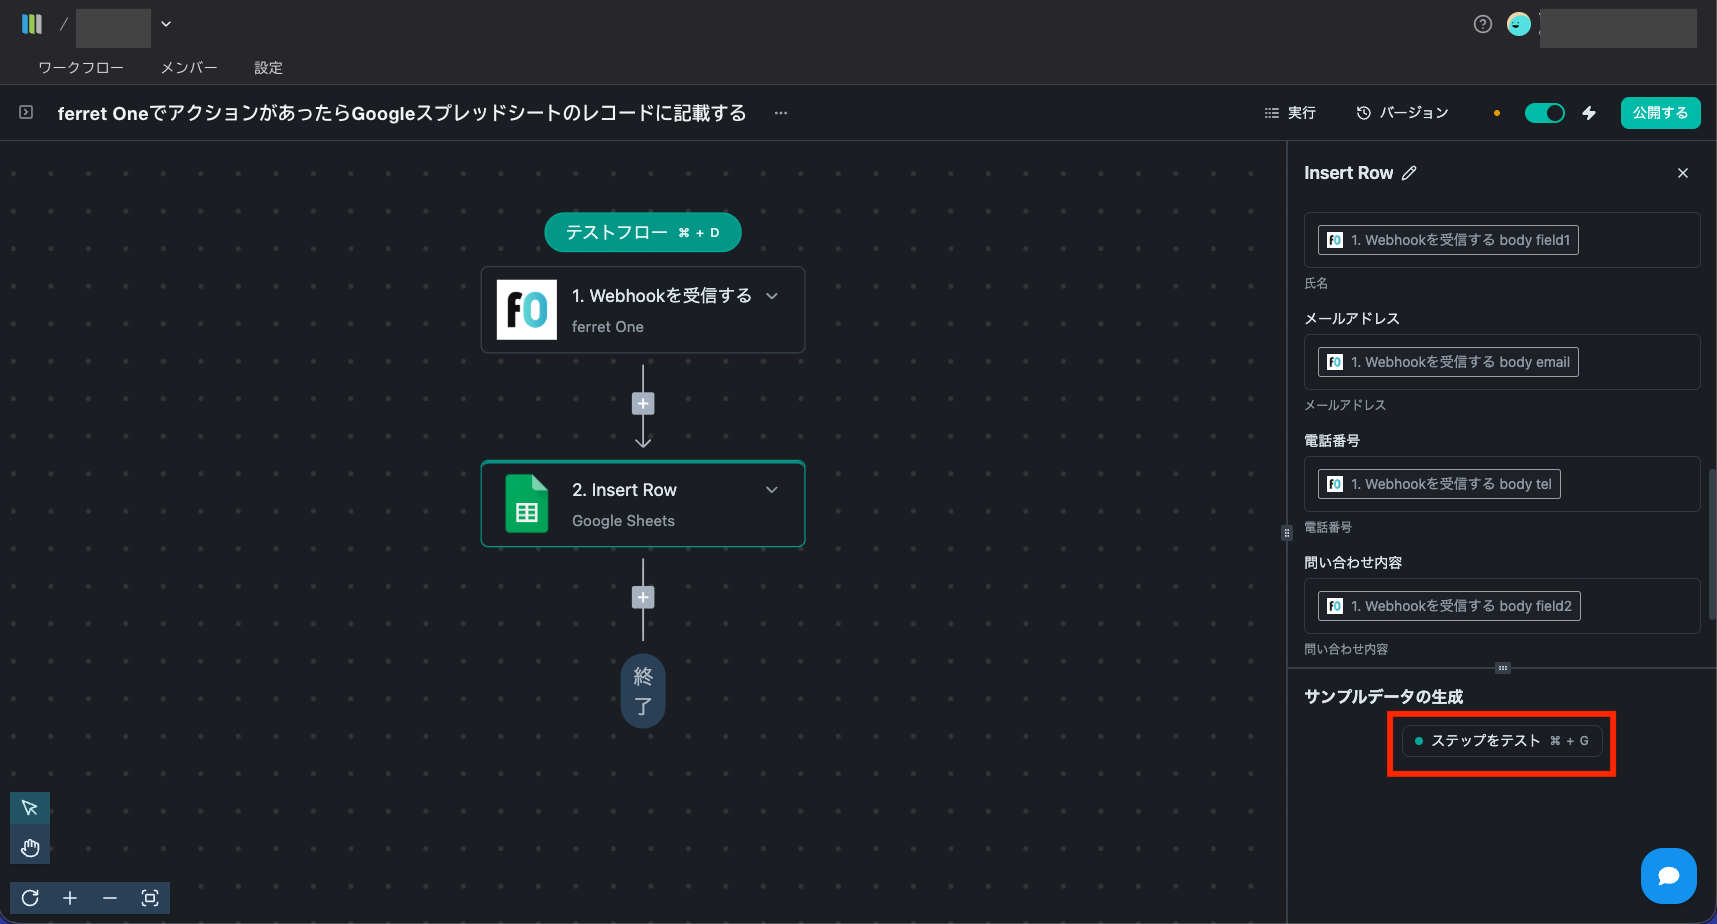Close the Insert Row panel
This screenshot has height=924, width=1717.
[1683, 173]
